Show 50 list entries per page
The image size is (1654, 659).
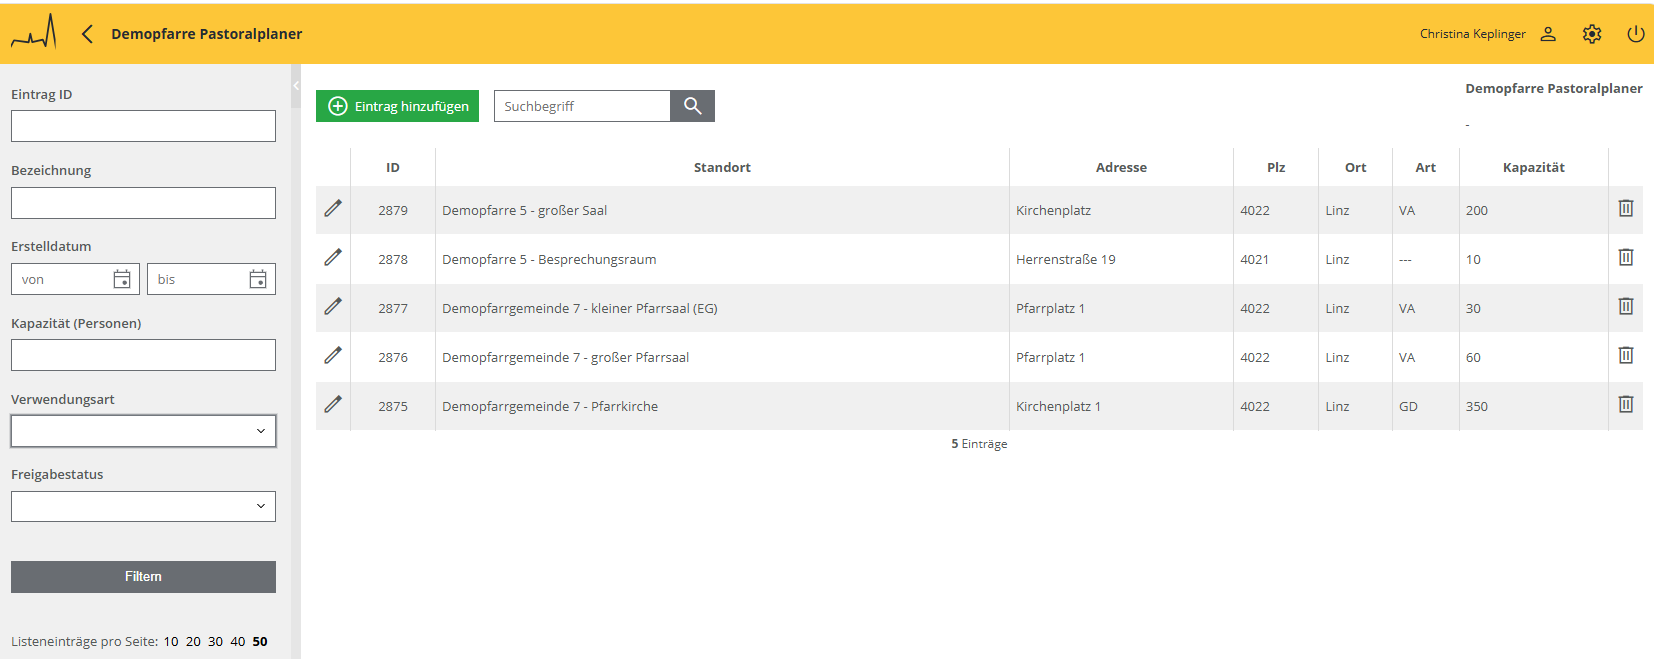pyautogui.click(x=260, y=642)
